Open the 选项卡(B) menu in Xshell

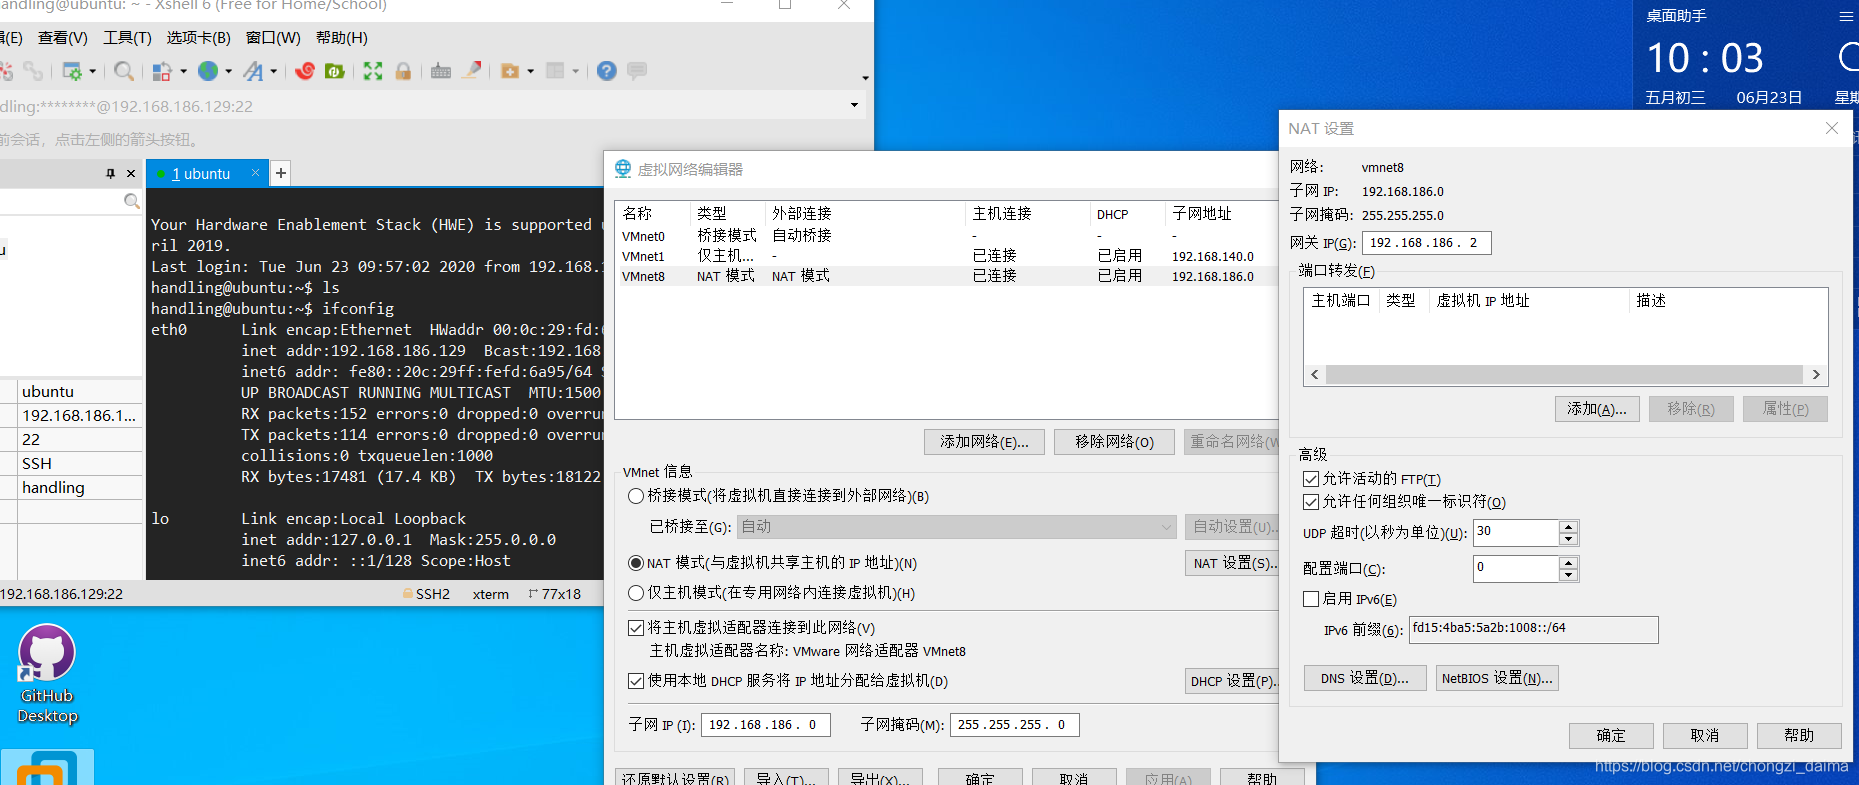tap(198, 38)
